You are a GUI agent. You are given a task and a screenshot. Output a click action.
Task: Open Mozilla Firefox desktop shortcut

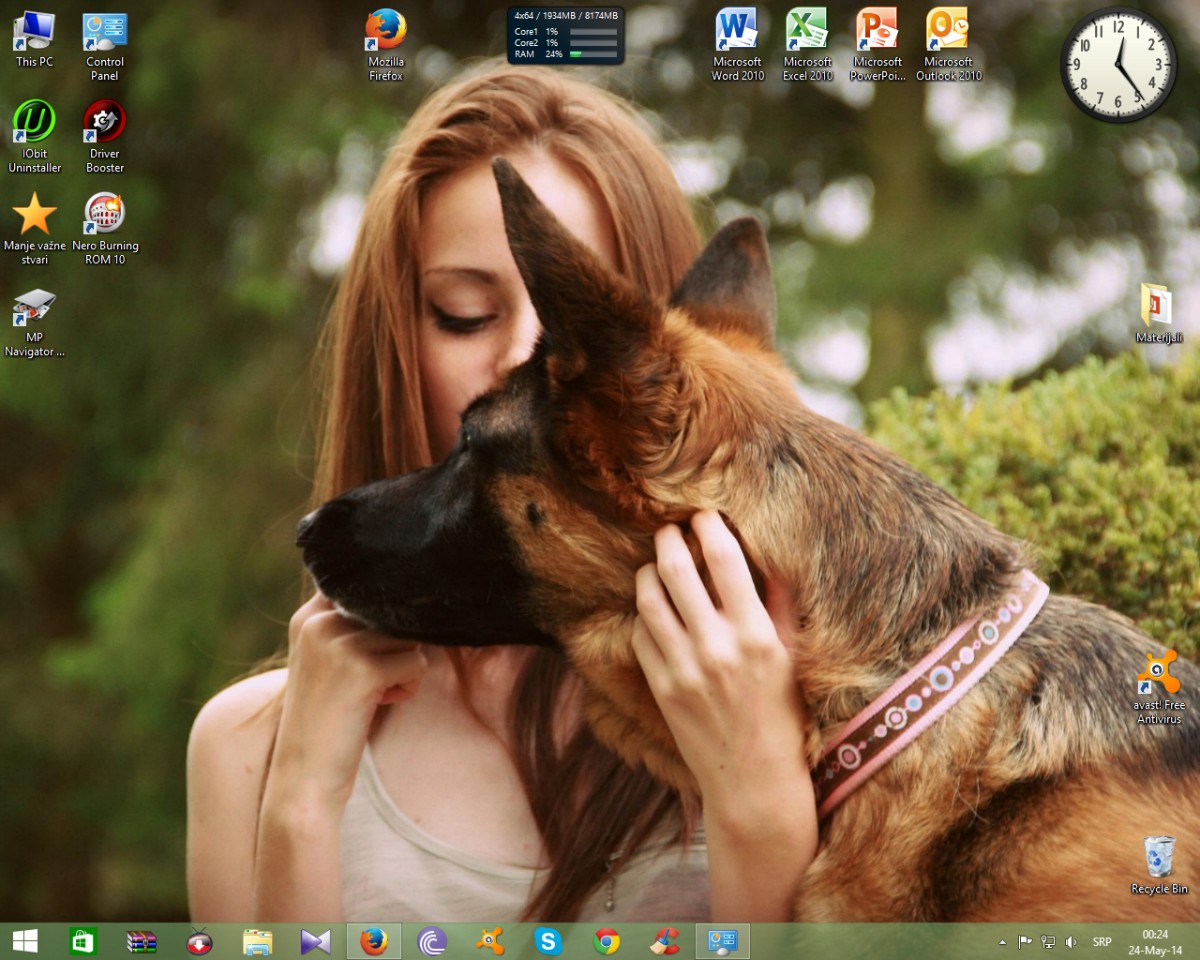(x=386, y=31)
